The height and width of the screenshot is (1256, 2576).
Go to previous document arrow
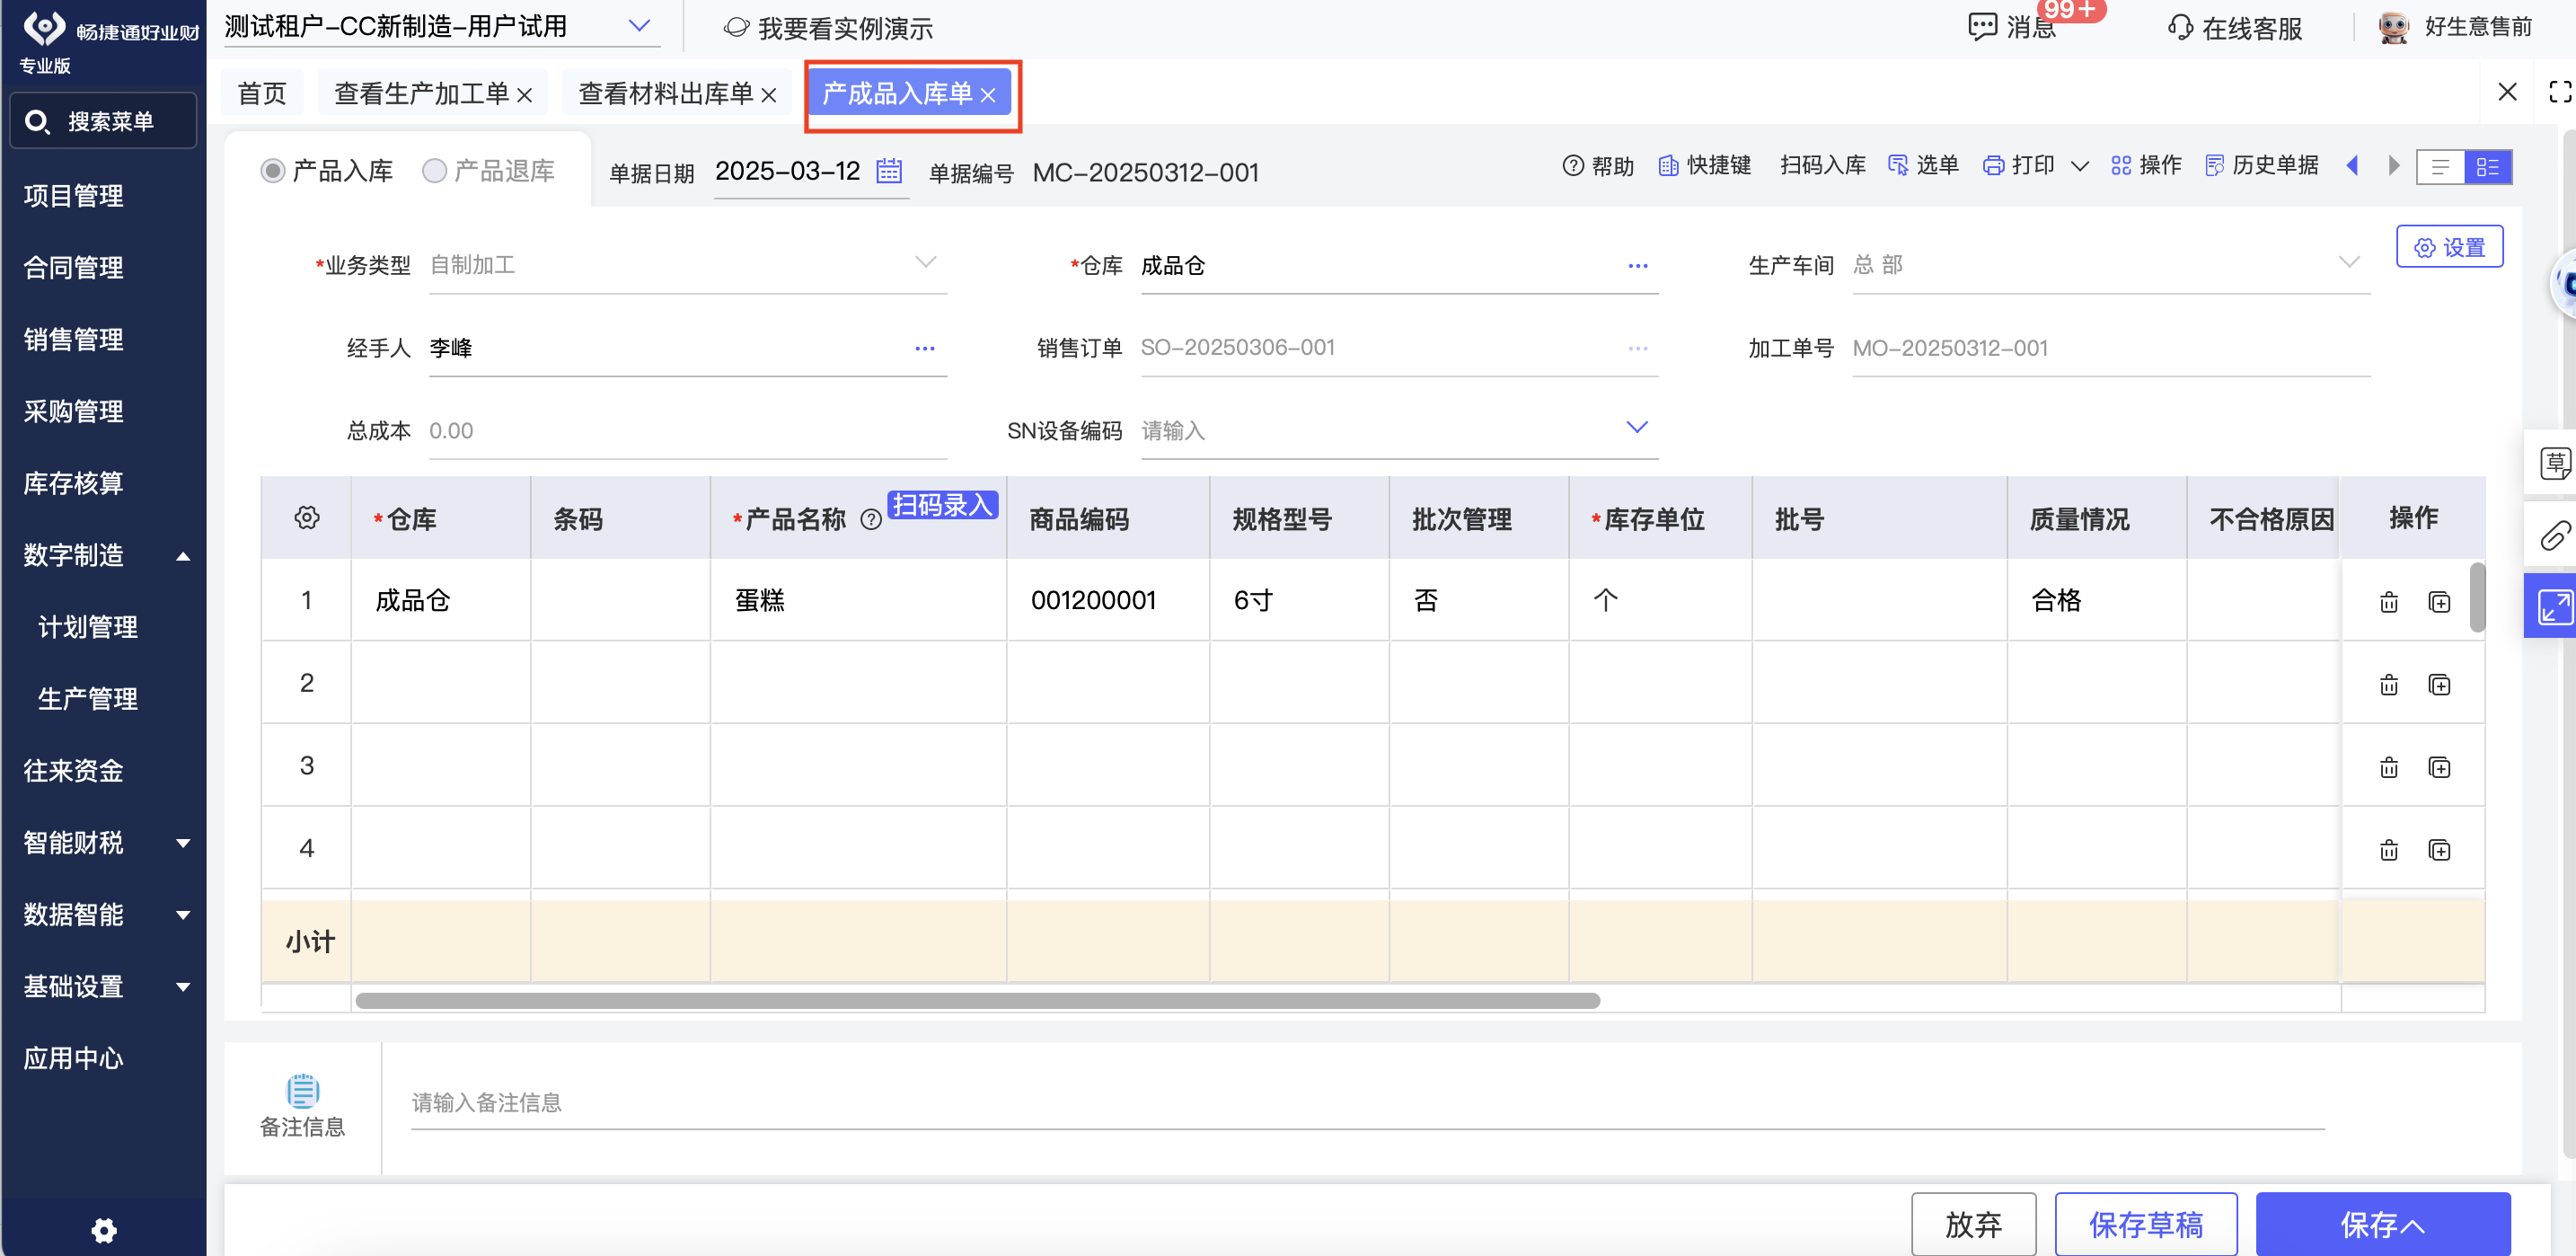point(2352,166)
